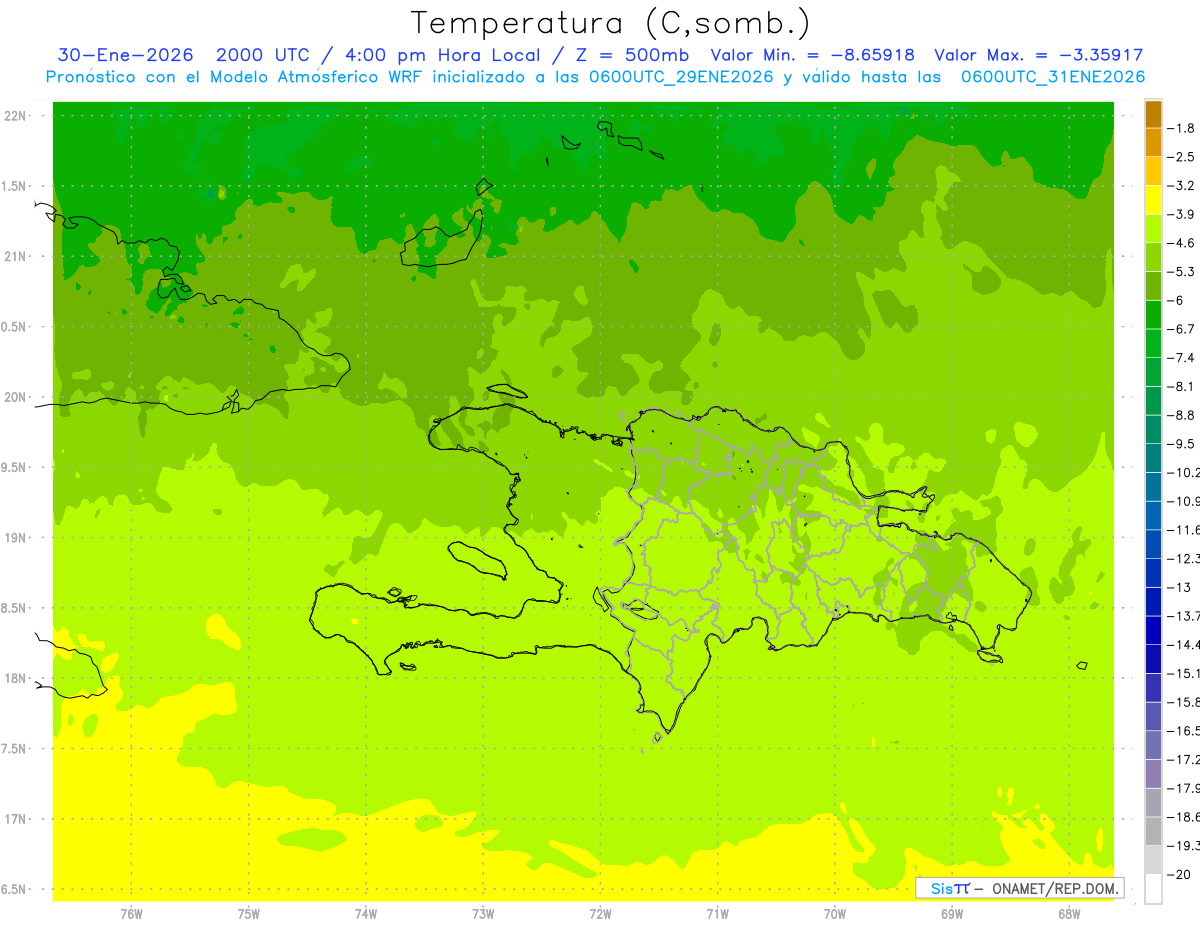The image size is (1200, 927).
Task: Click the '-2.5' colorbar value label
Action: [1181, 157]
